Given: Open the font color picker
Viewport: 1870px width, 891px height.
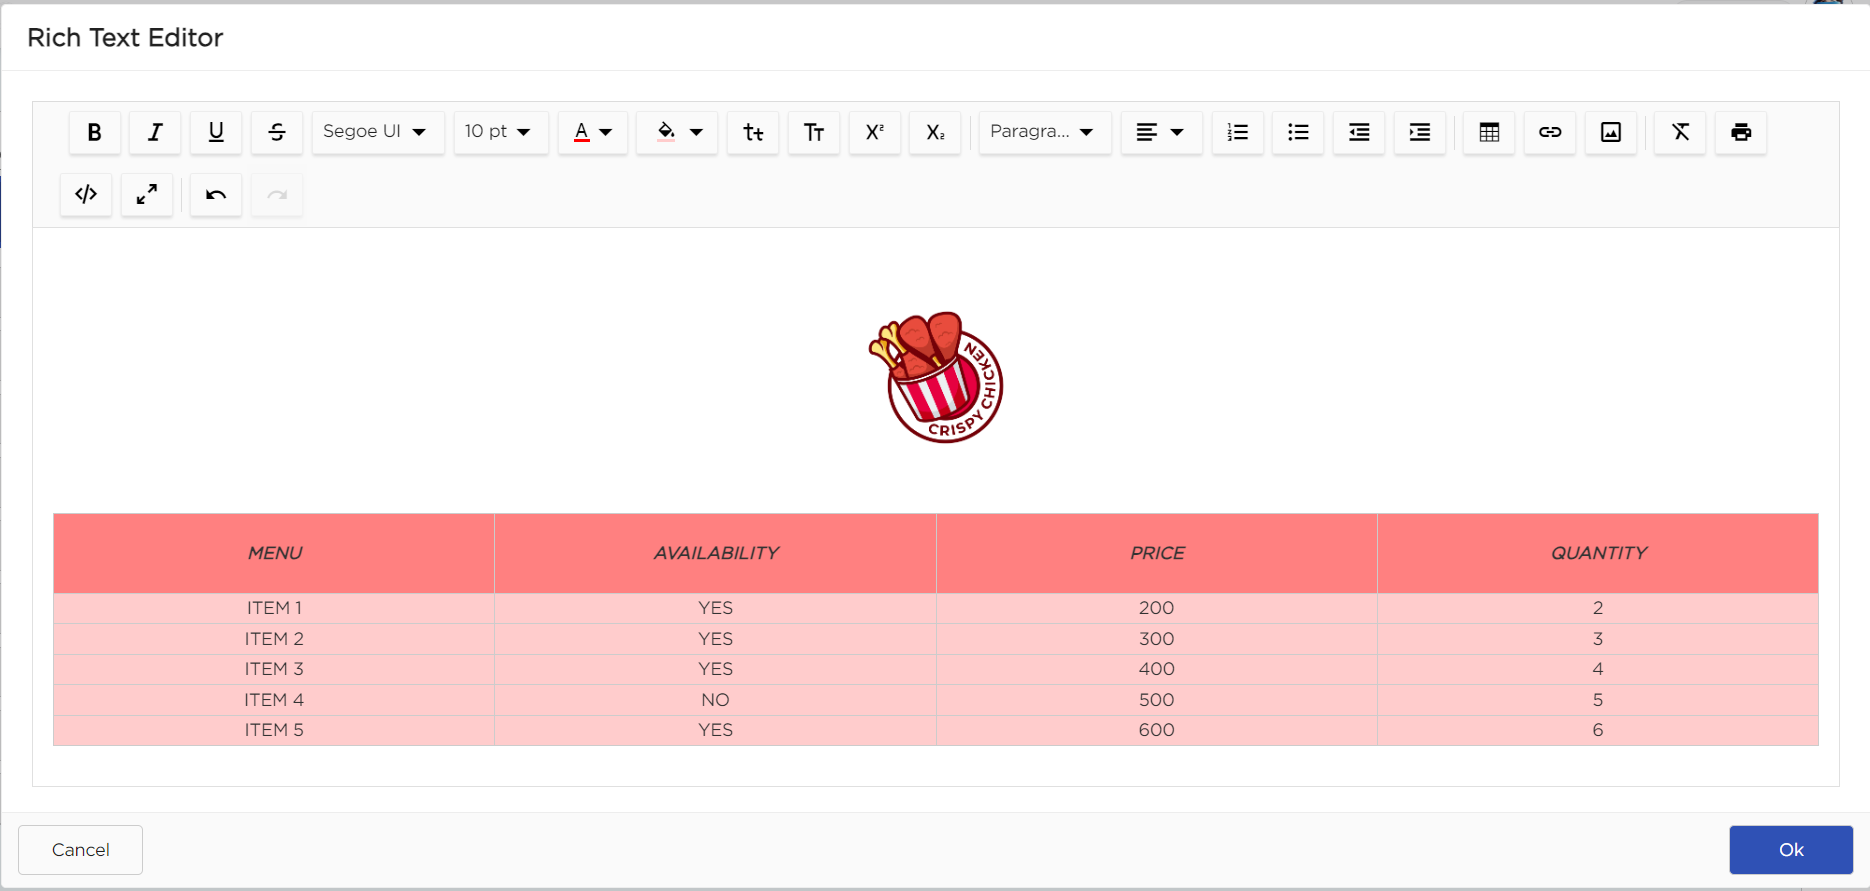Looking at the screenshot, I should click(x=592, y=132).
